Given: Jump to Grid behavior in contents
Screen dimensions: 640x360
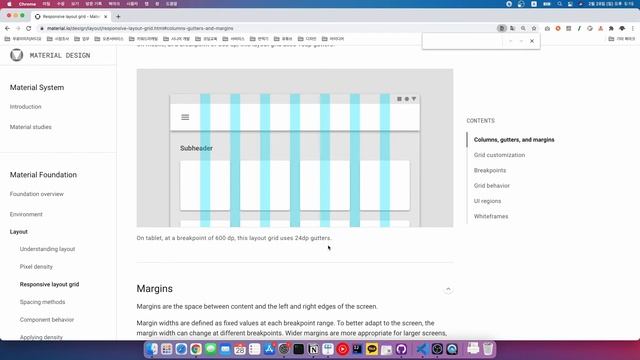Looking at the screenshot, I should [491, 186].
